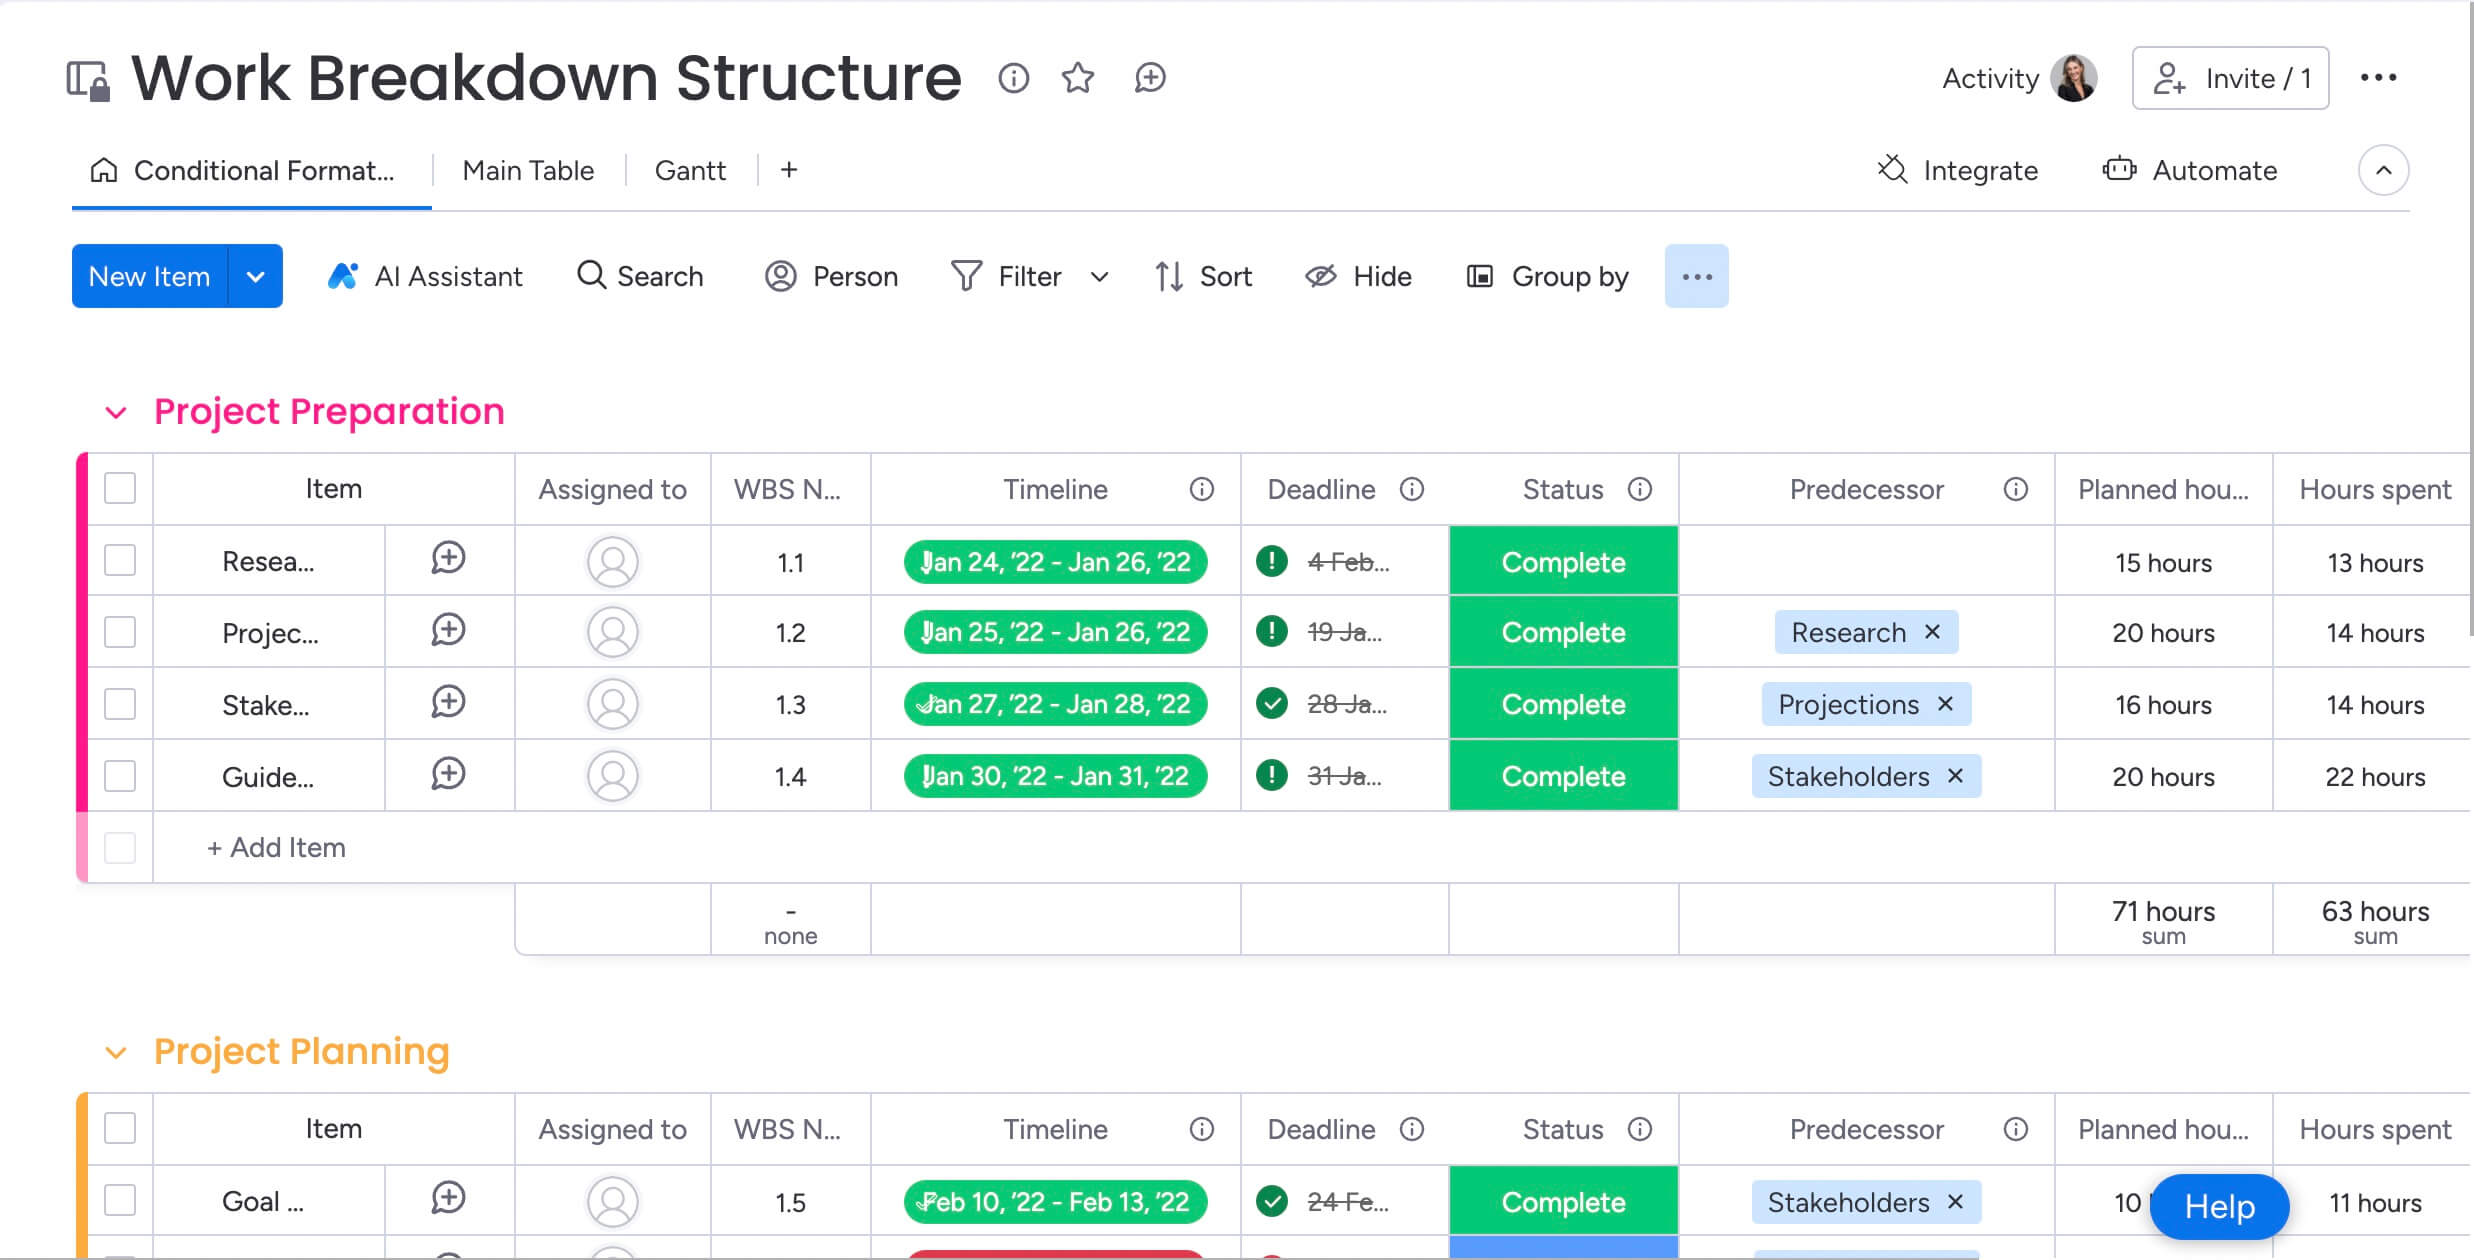Expand the Filter dropdown chevron
This screenshot has height=1260, width=2474.
pos(1099,276)
